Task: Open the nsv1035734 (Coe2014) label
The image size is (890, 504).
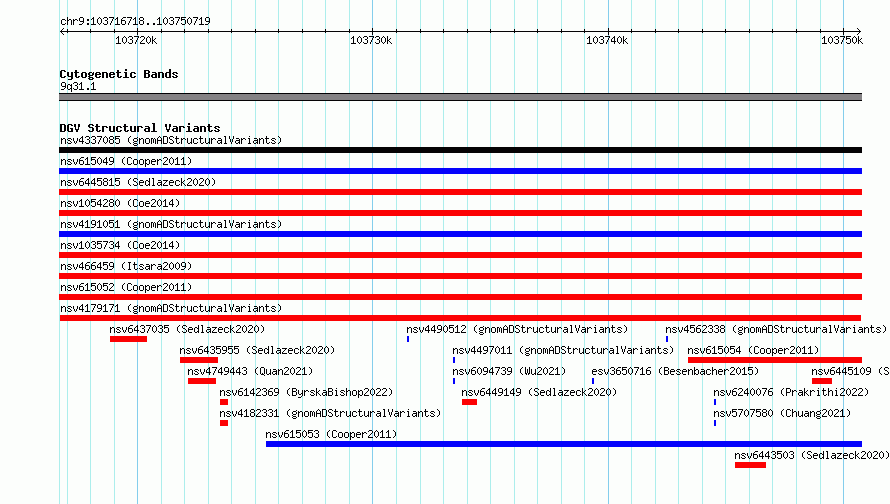Action: (120, 245)
